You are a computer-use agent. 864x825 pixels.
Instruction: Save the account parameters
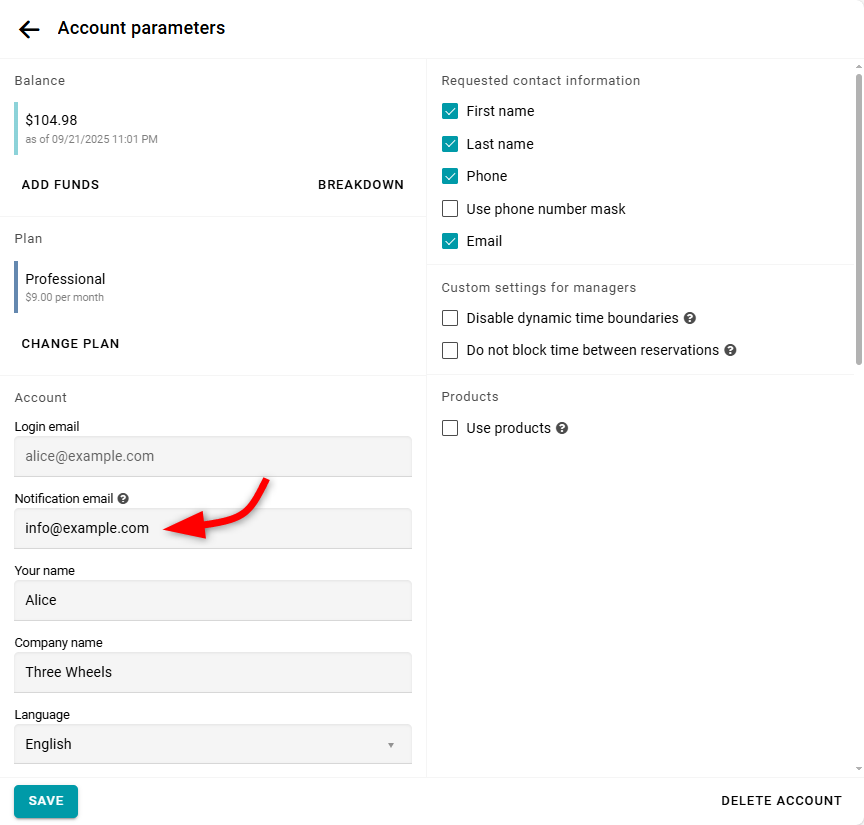pos(46,801)
